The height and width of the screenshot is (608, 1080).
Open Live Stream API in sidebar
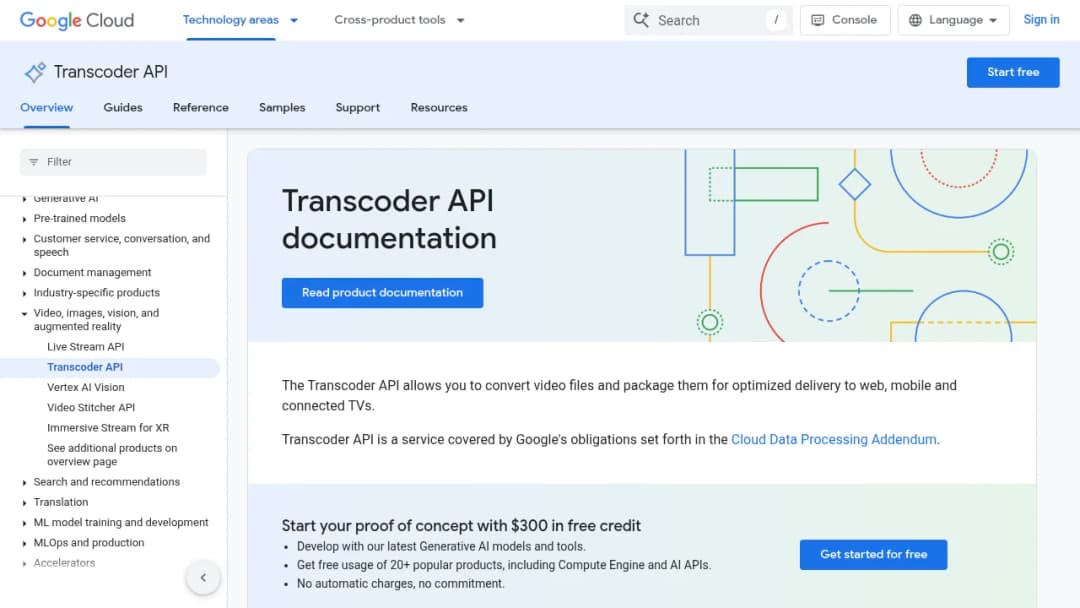85,346
